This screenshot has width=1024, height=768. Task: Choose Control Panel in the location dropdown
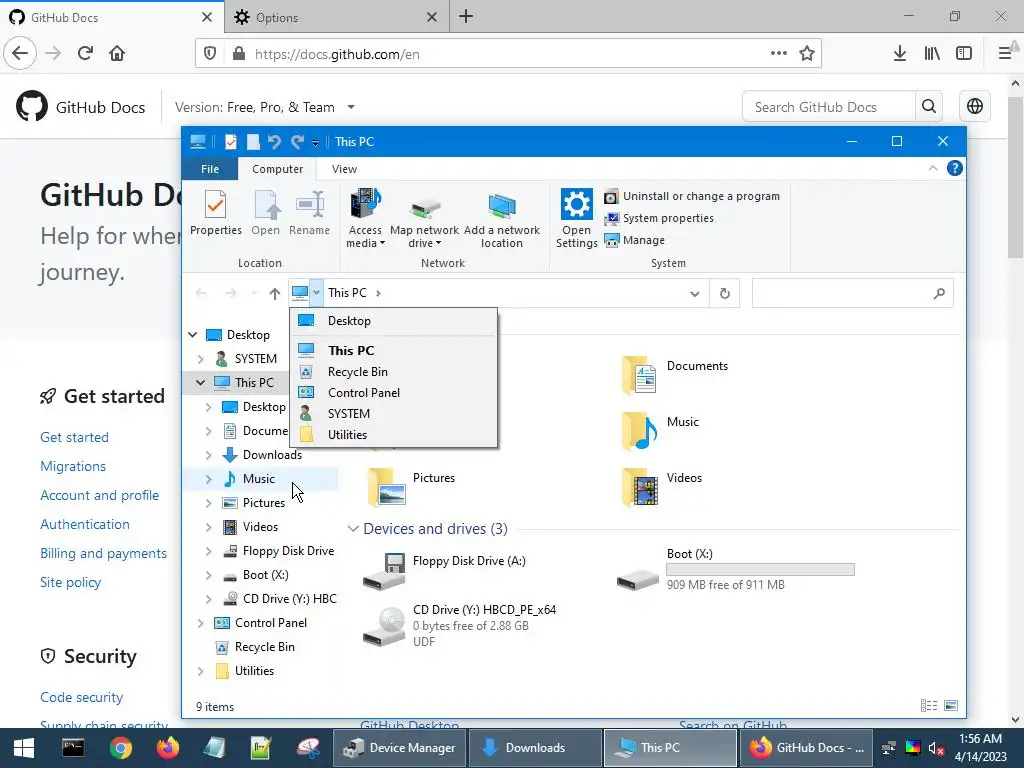click(x=393, y=392)
